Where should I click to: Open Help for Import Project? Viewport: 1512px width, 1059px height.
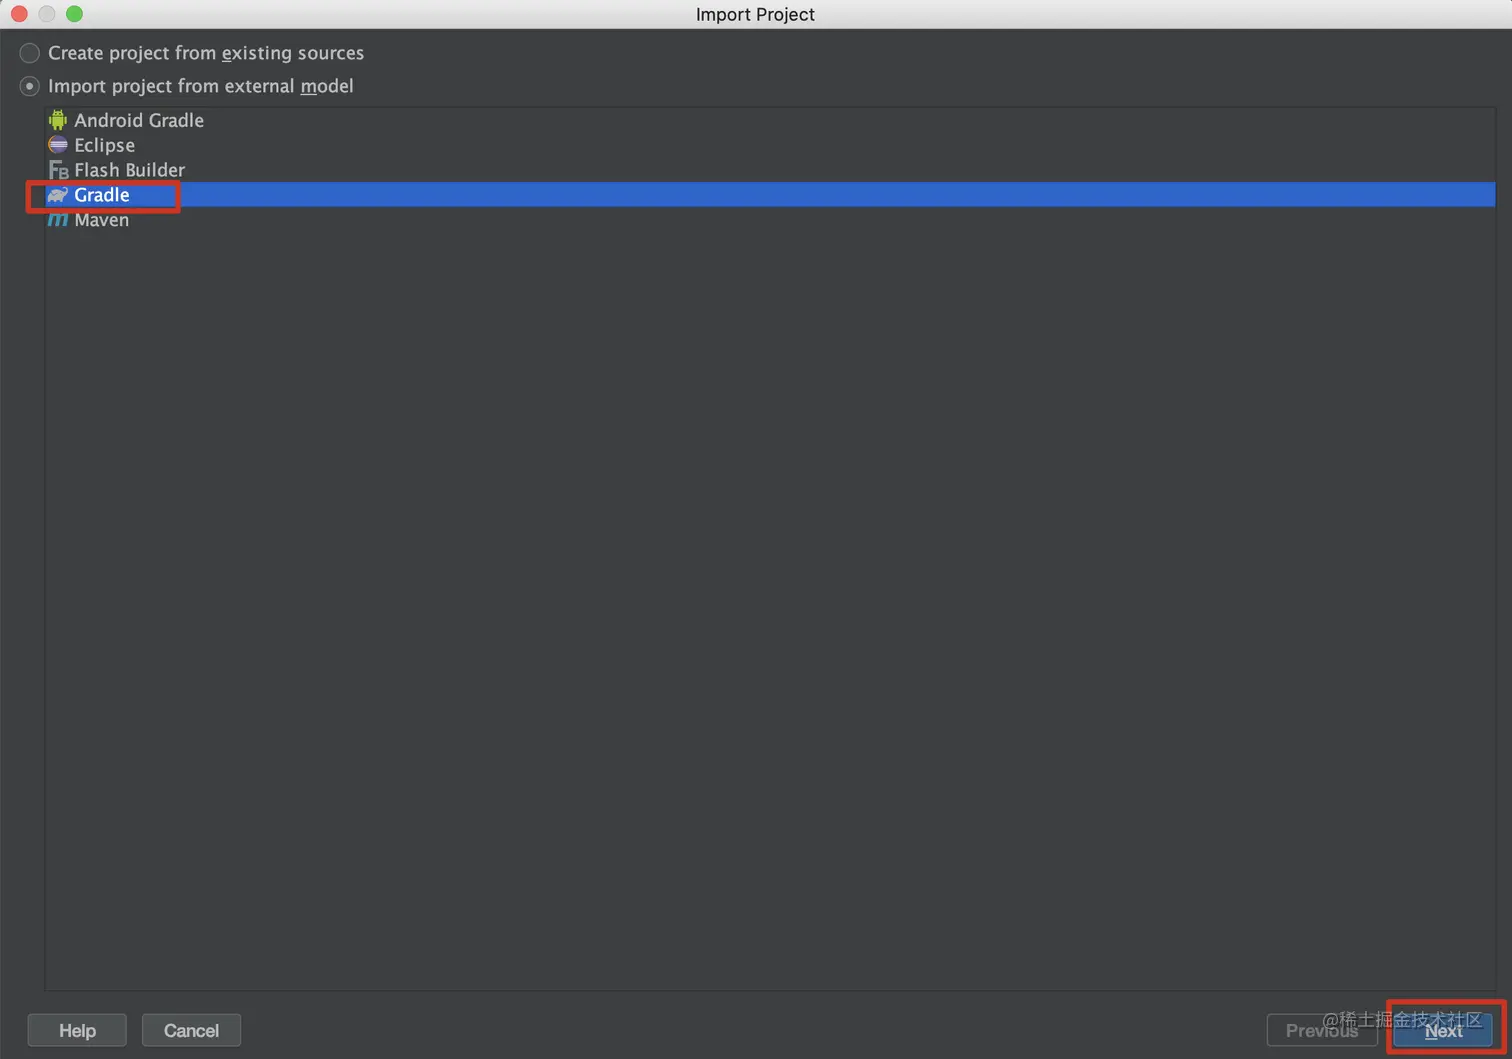(77, 1030)
